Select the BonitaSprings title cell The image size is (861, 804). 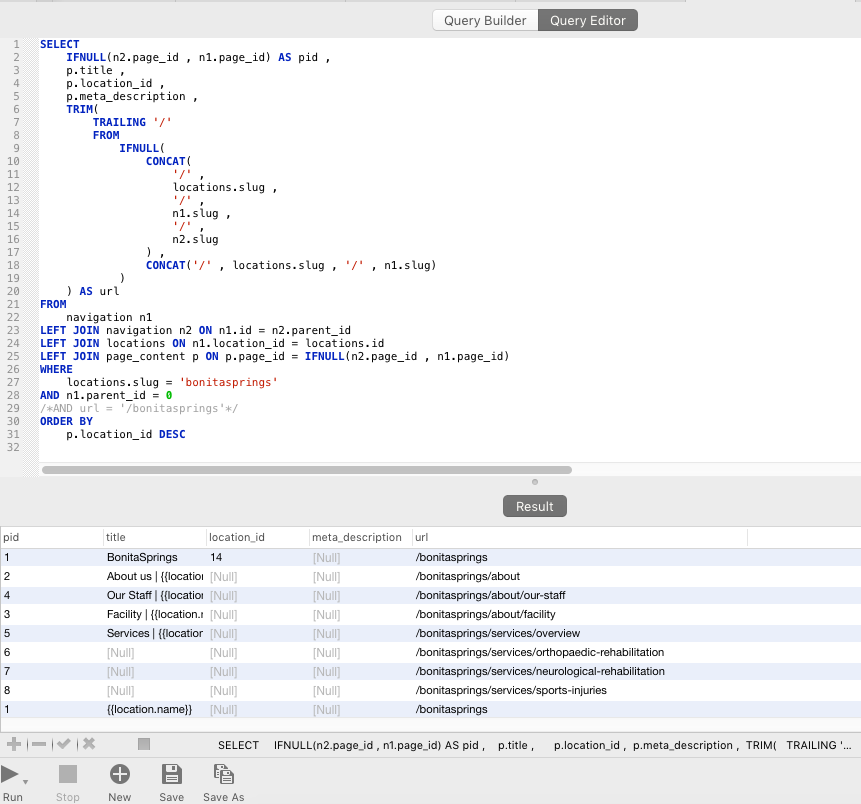[x=142, y=557]
